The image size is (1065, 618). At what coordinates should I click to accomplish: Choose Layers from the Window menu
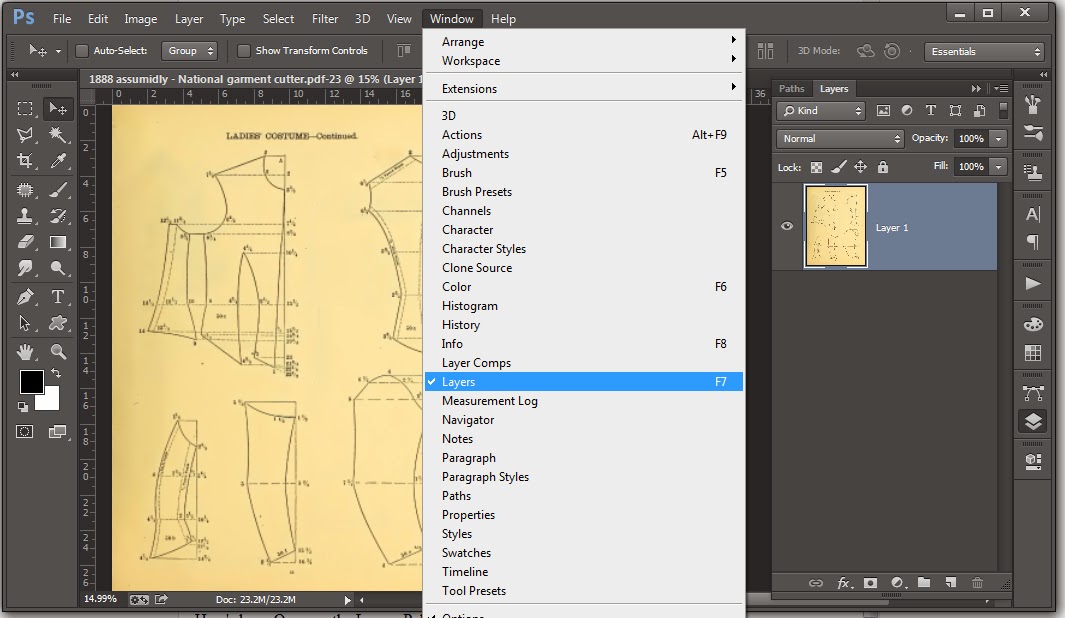(x=459, y=381)
